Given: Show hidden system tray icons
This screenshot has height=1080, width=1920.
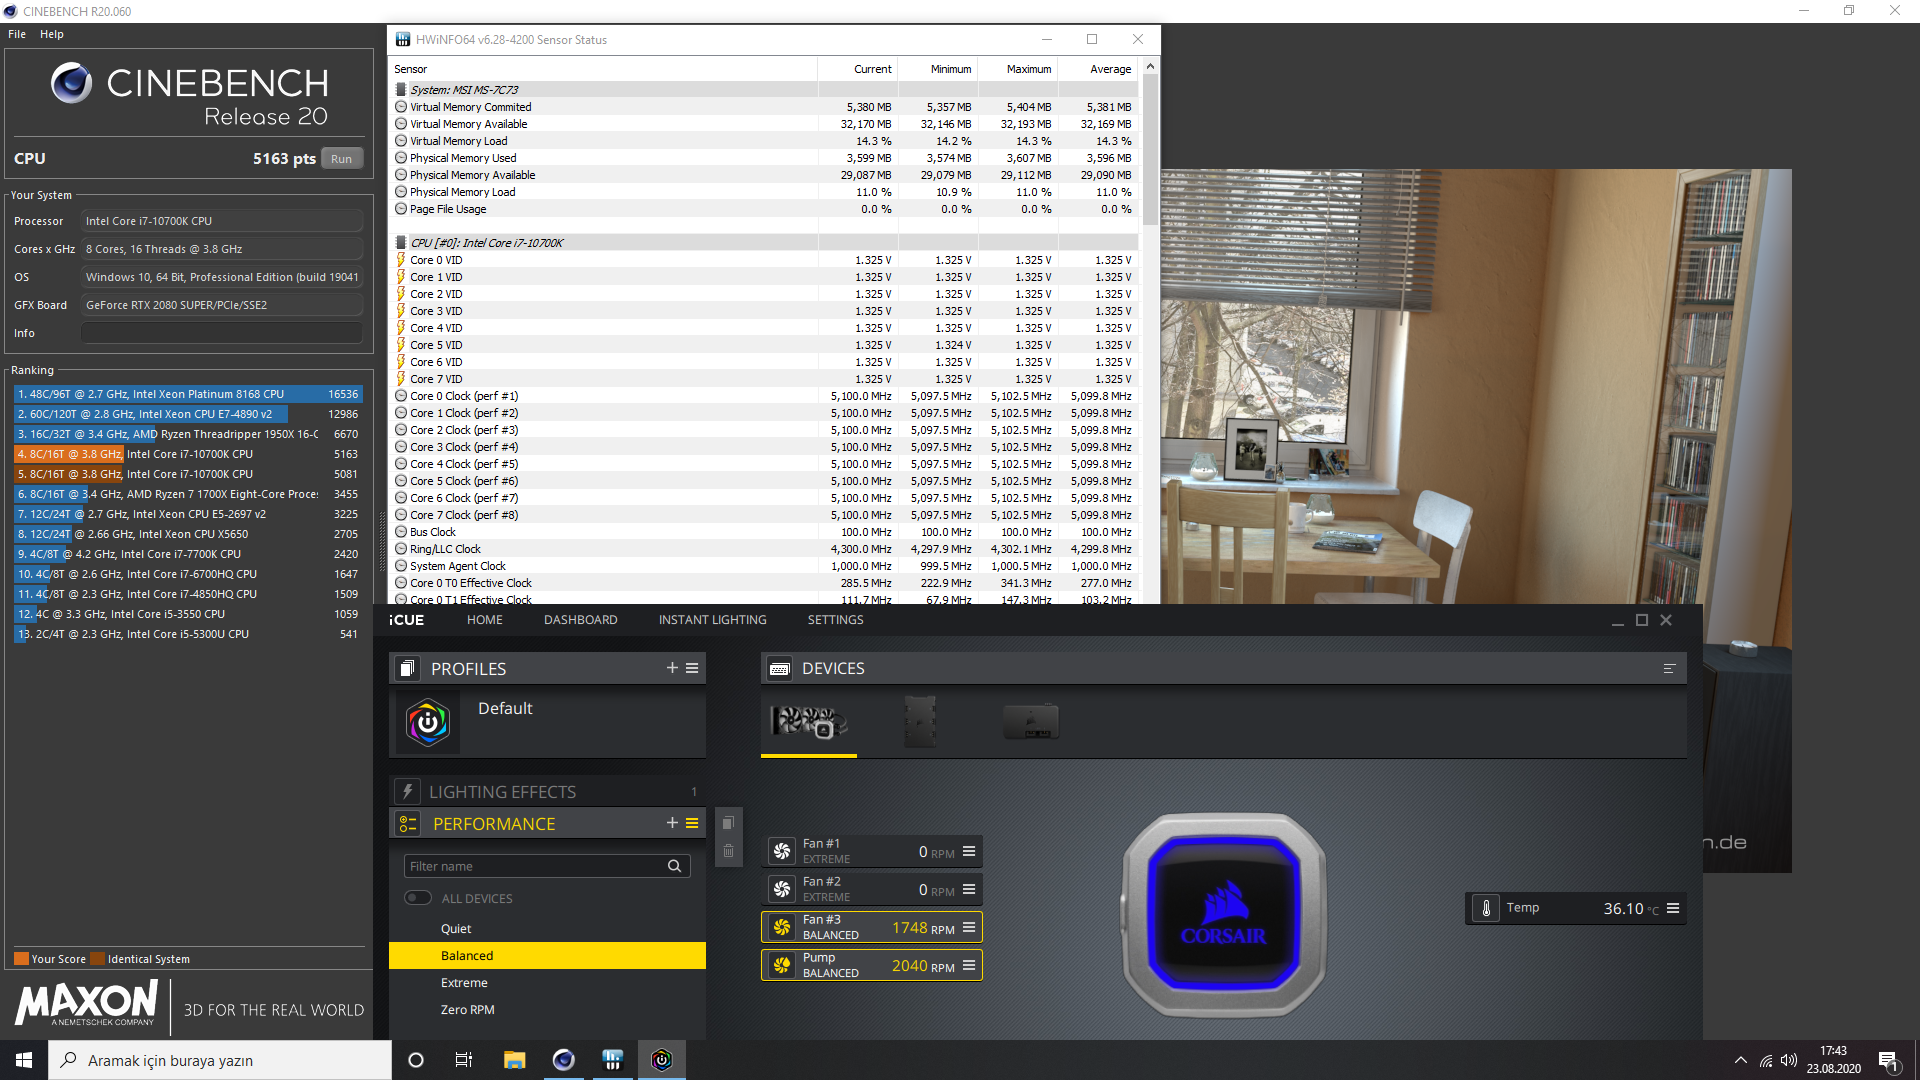Looking at the screenshot, I should 1740,1060.
